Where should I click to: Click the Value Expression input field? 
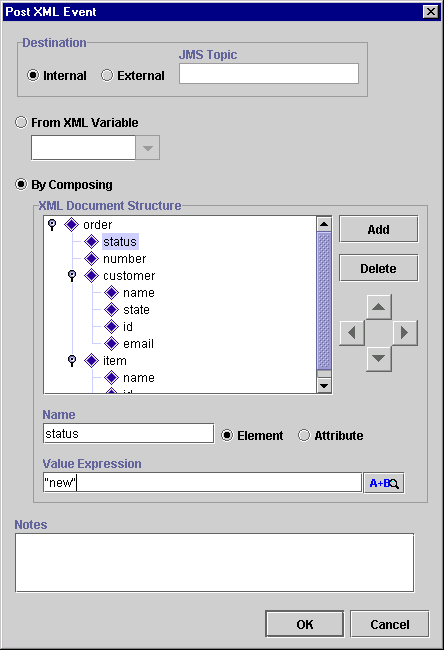(x=202, y=483)
